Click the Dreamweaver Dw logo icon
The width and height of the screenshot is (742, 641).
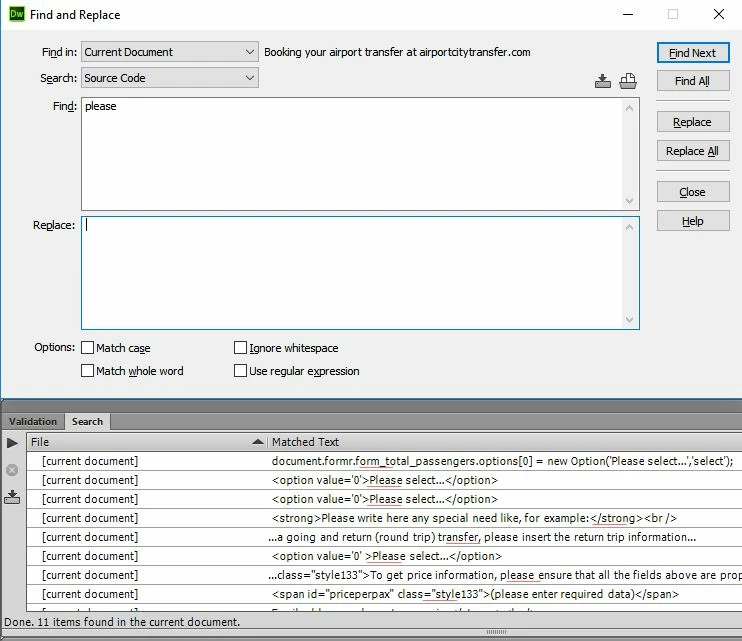pos(17,14)
